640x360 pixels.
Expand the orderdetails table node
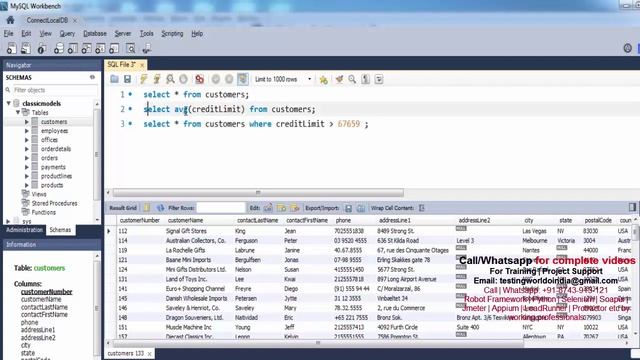click(x=27, y=149)
